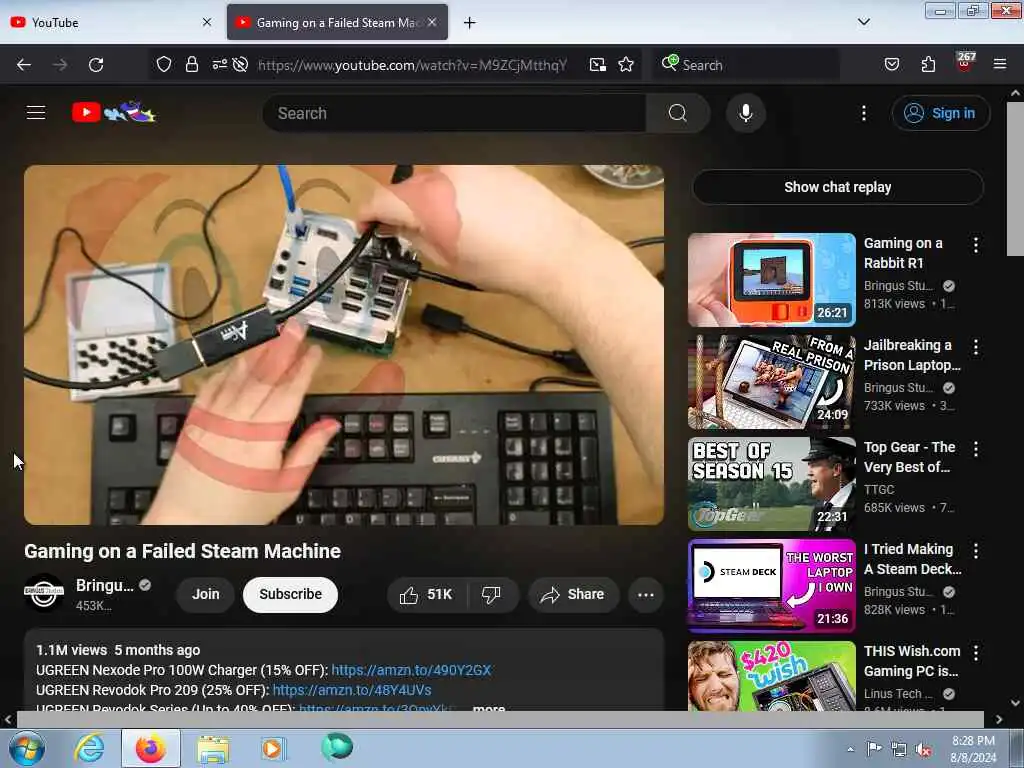Open tracking protection shield icon
The width and height of the screenshot is (1024, 768).
(x=164, y=64)
